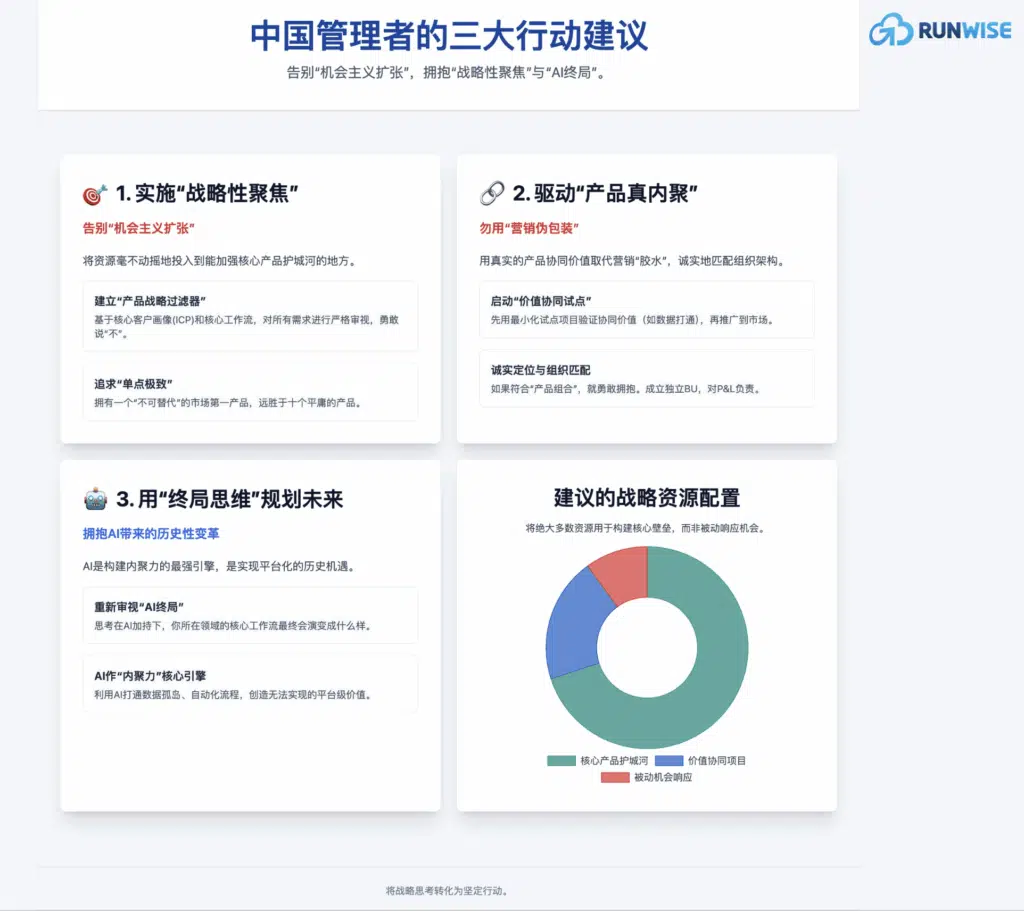Select the 追求"单点极致" card
Screen dimensions: 1024x911
point(250,391)
